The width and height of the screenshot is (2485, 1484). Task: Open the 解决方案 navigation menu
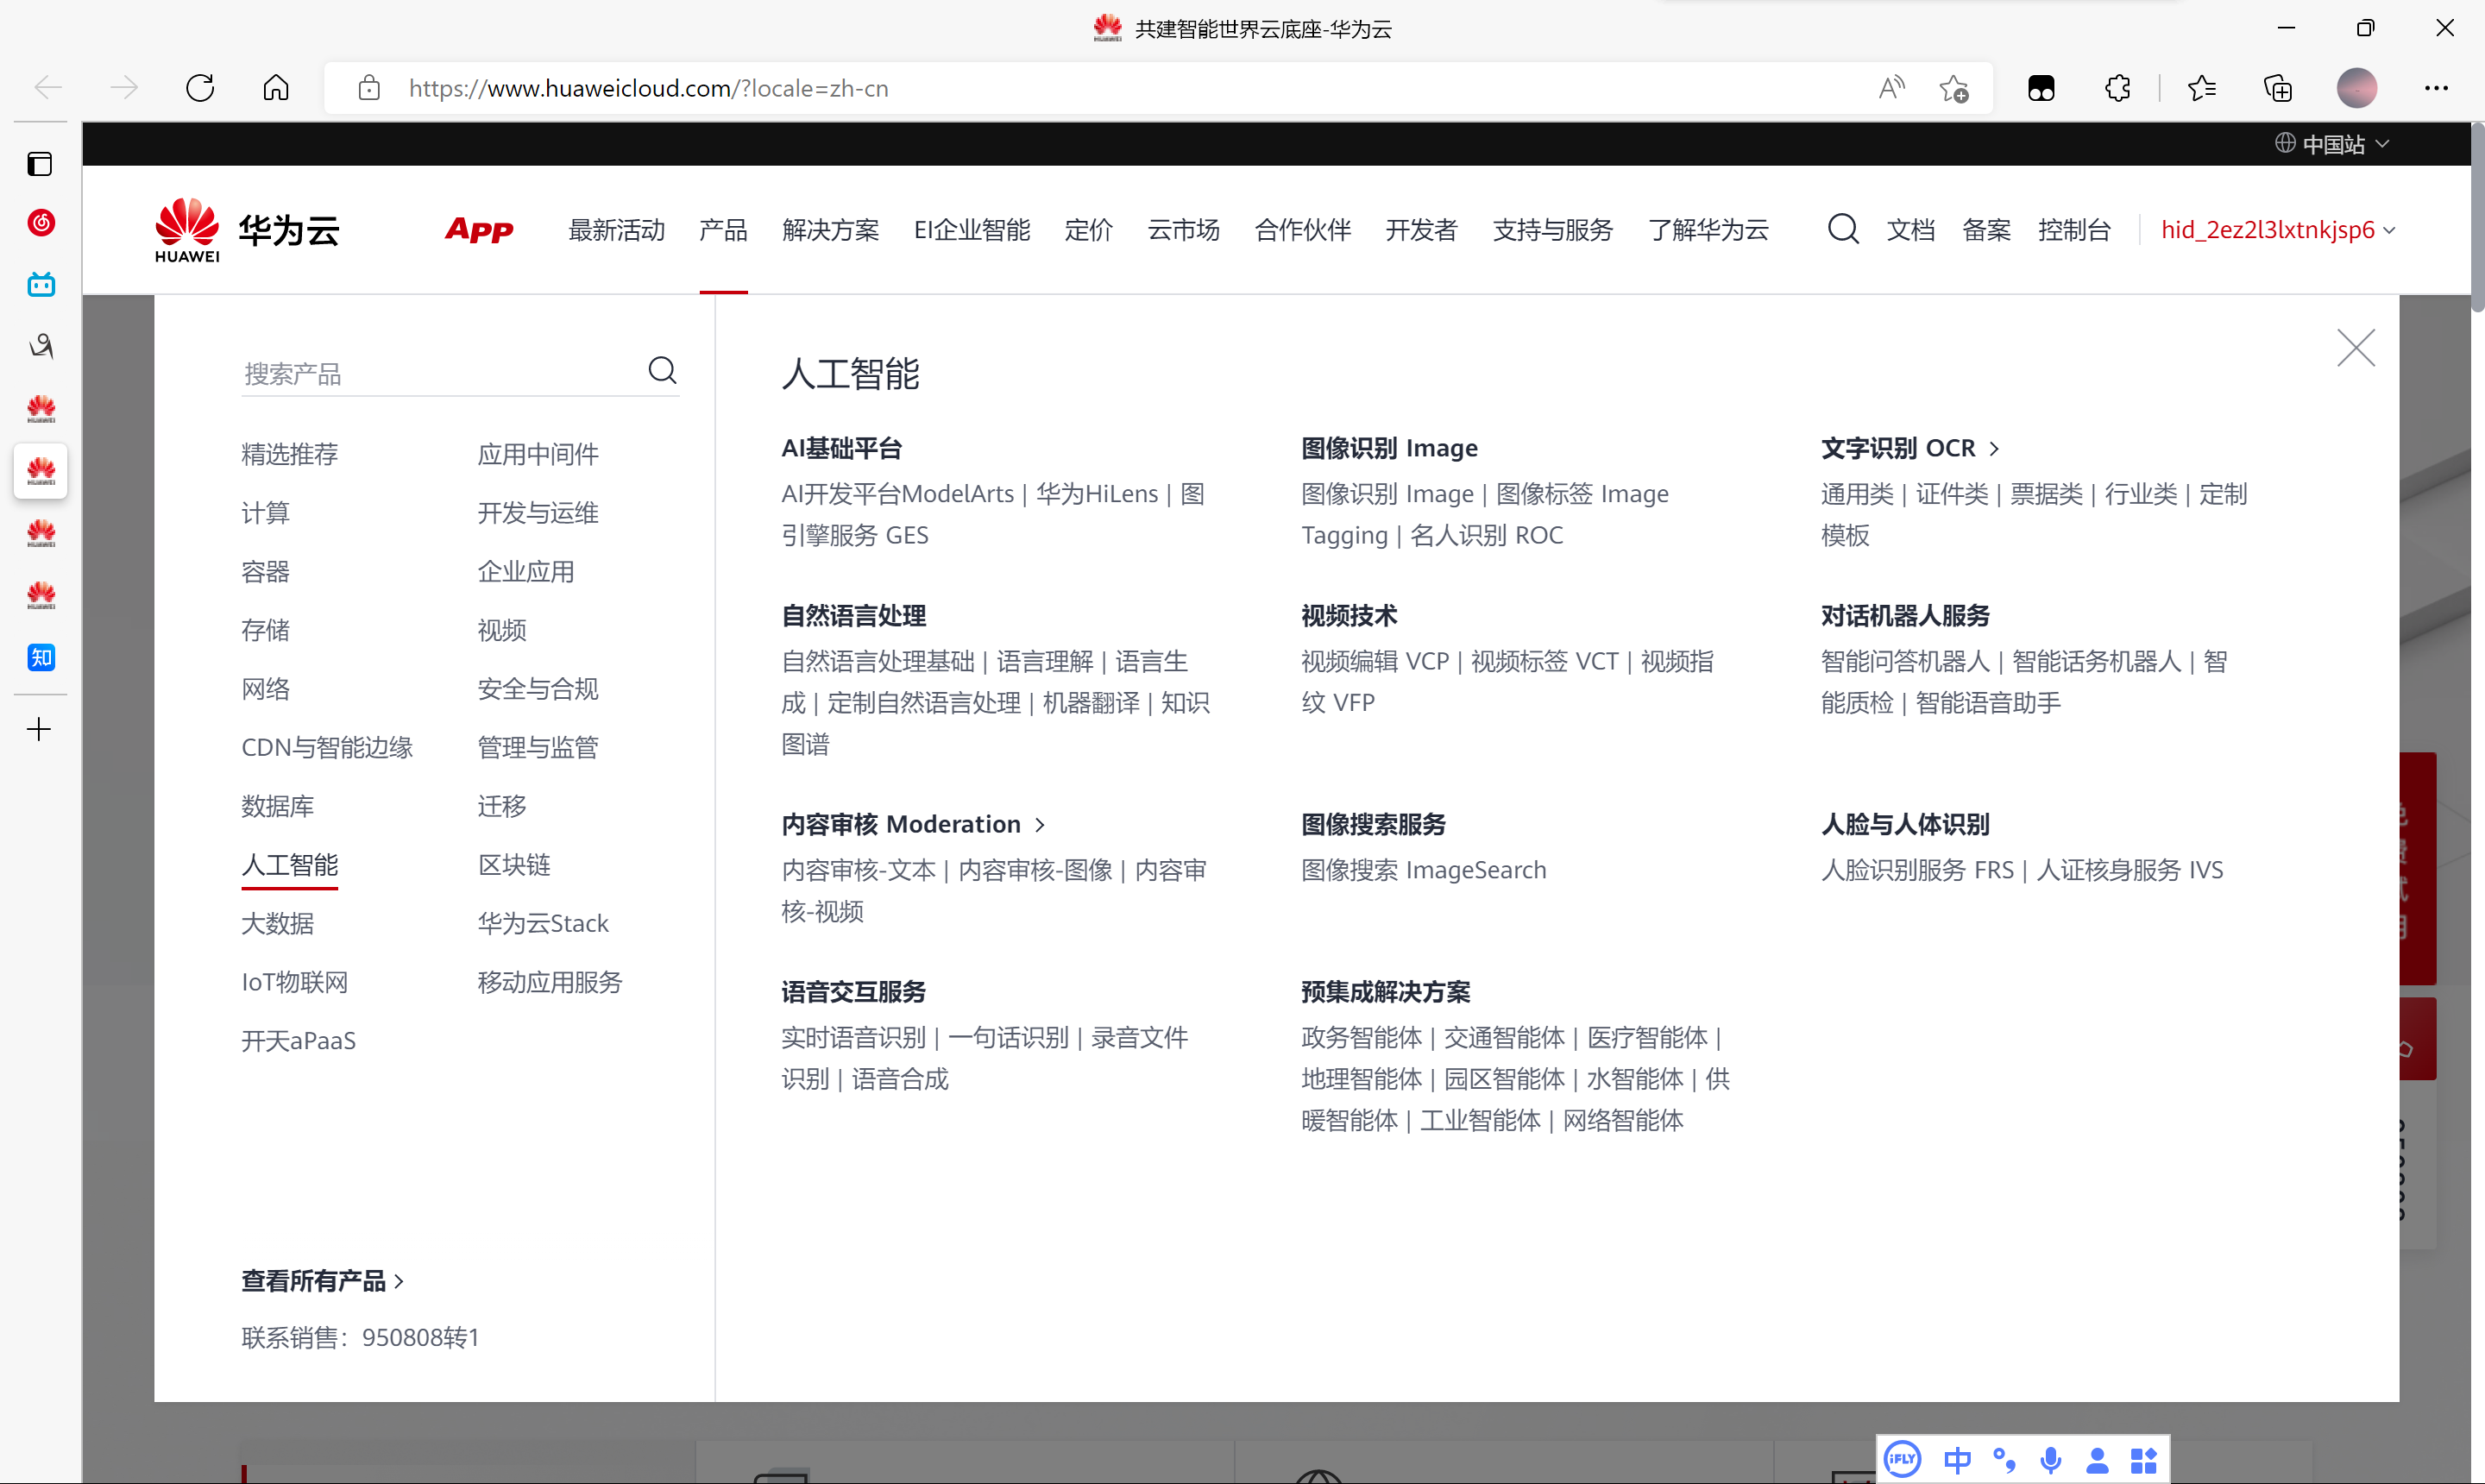tap(830, 230)
